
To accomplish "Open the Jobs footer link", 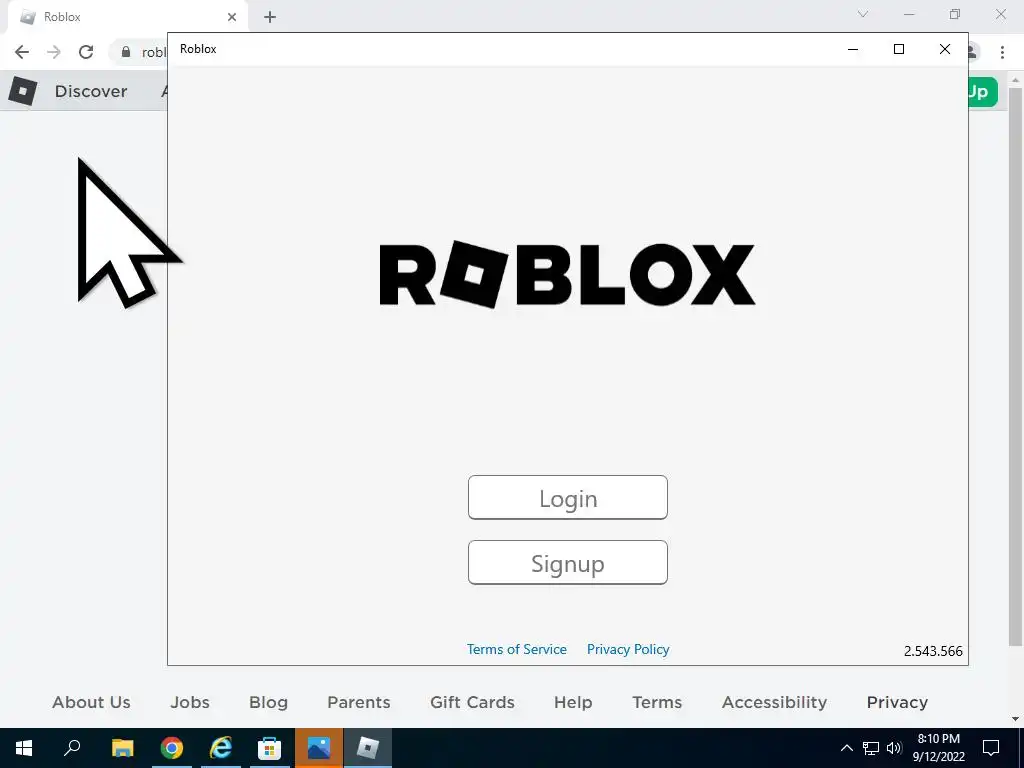I will click(x=190, y=702).
